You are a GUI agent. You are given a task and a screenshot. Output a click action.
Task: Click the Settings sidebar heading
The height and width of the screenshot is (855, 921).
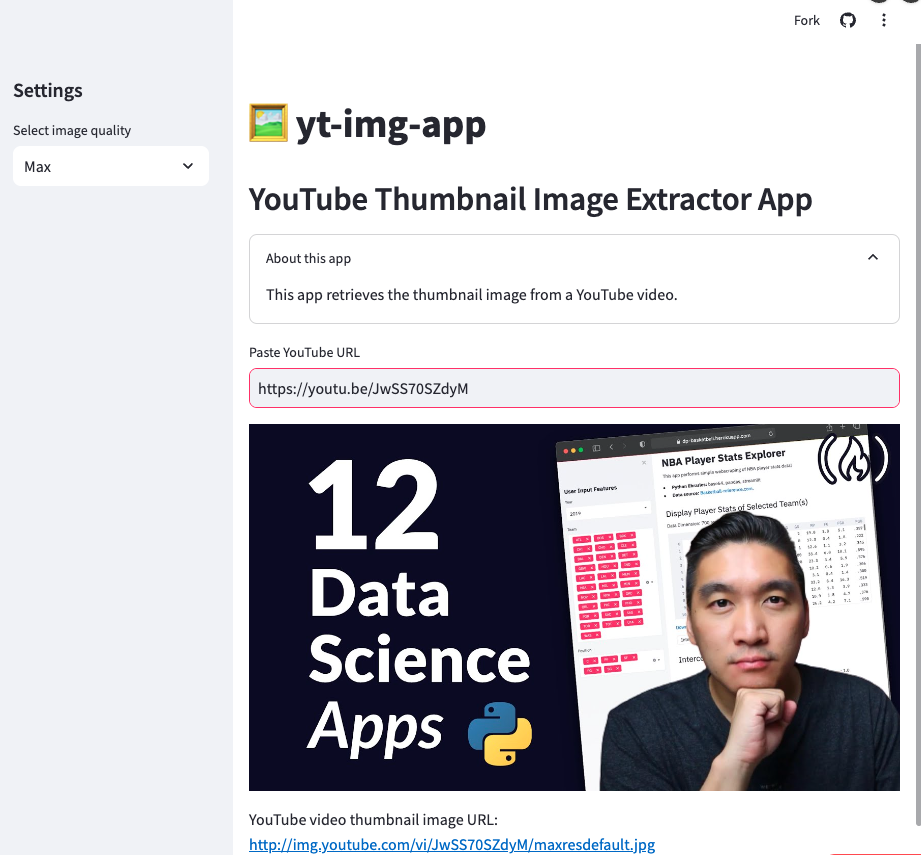48,90
